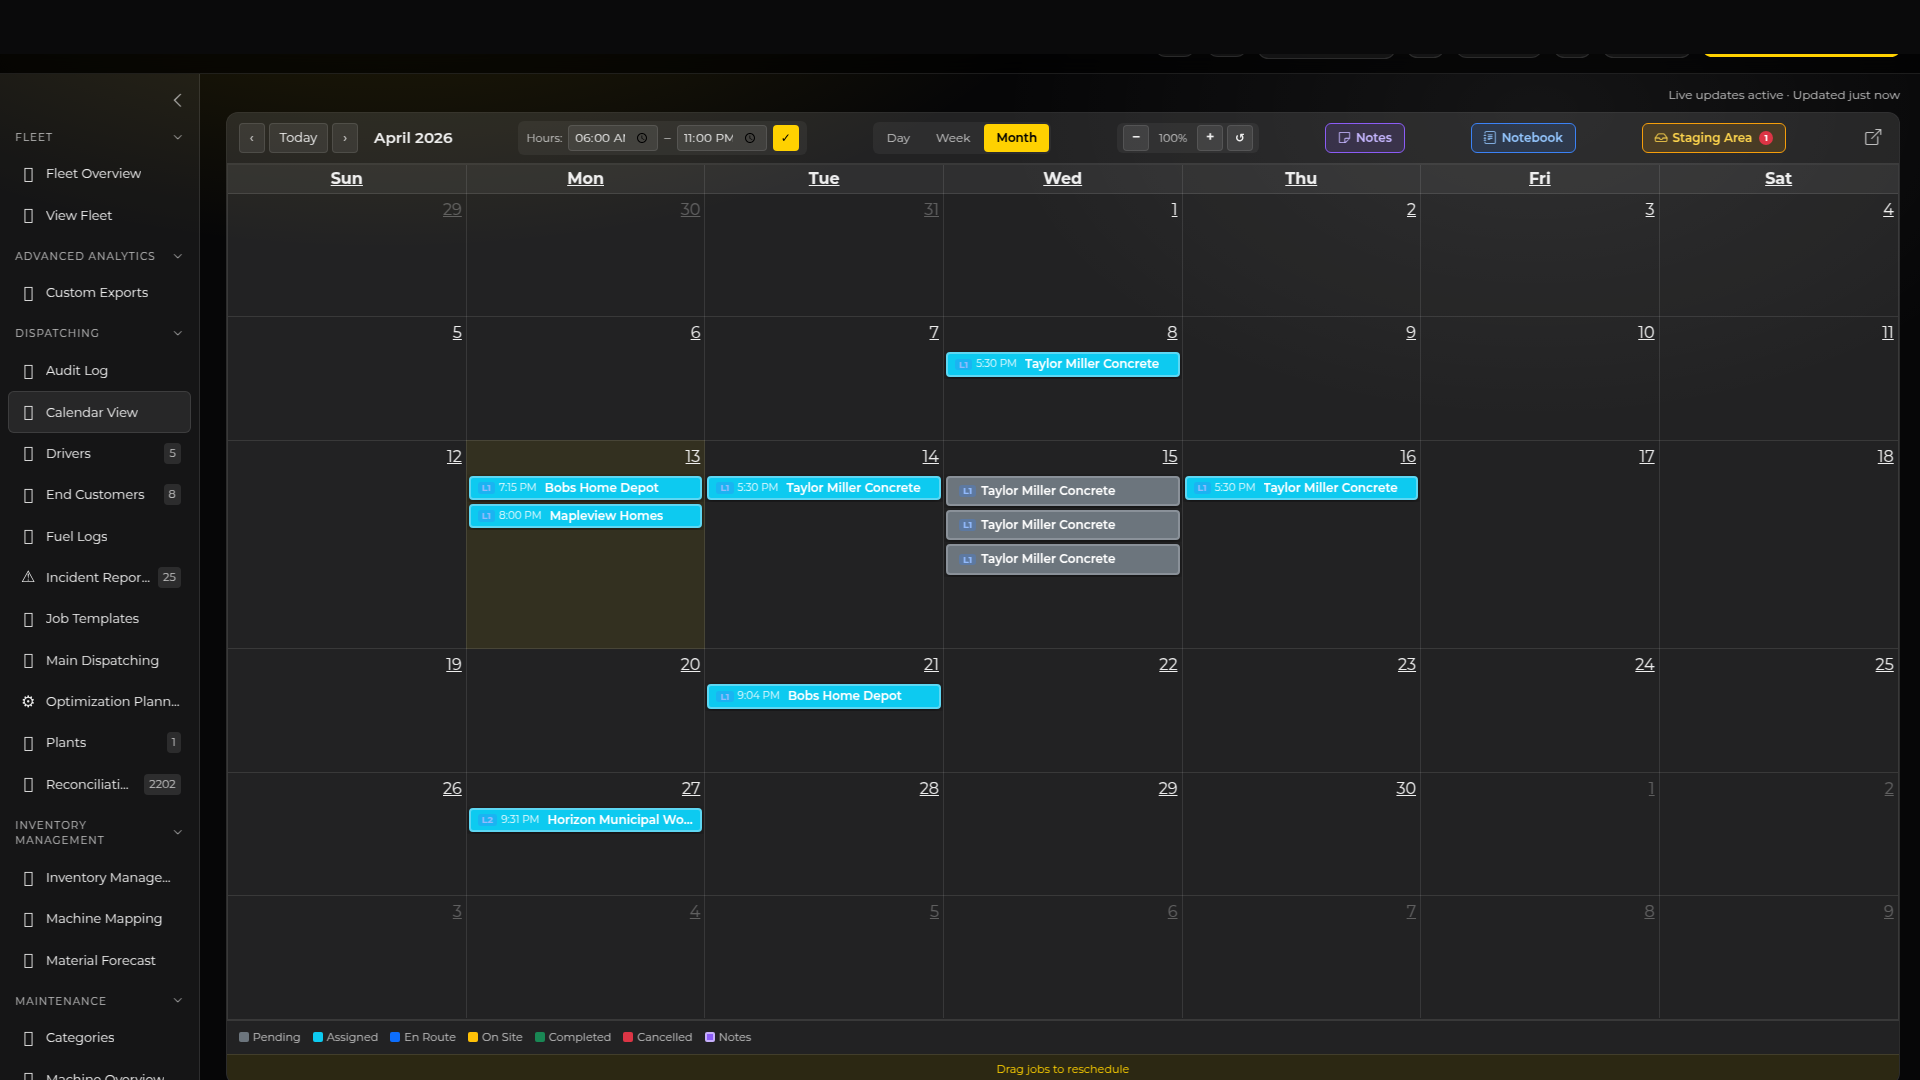This screenshot has height=1080, width=1920.
Task: Open the Staging Area
Action: [x=1712, y=137]
